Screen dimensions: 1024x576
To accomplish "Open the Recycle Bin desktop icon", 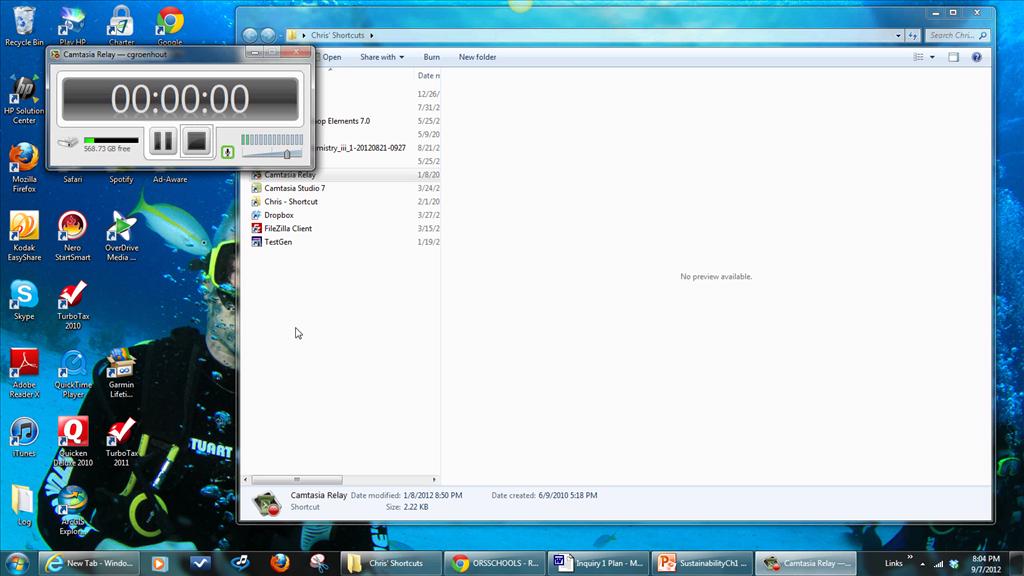I will 24,26.
